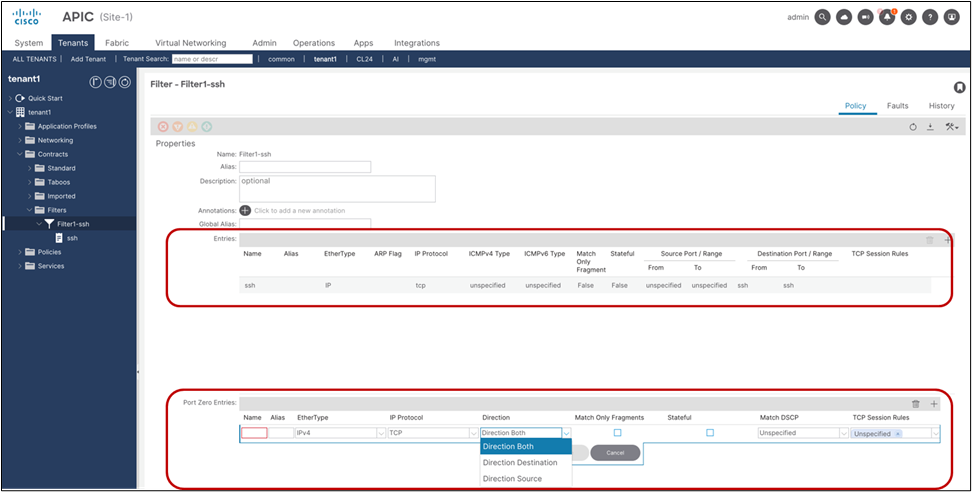Image resolution: width=972 pixels, height=492 pixels.
Task: Click the bookmark icon beside filter title
Action: coord(958,87)
